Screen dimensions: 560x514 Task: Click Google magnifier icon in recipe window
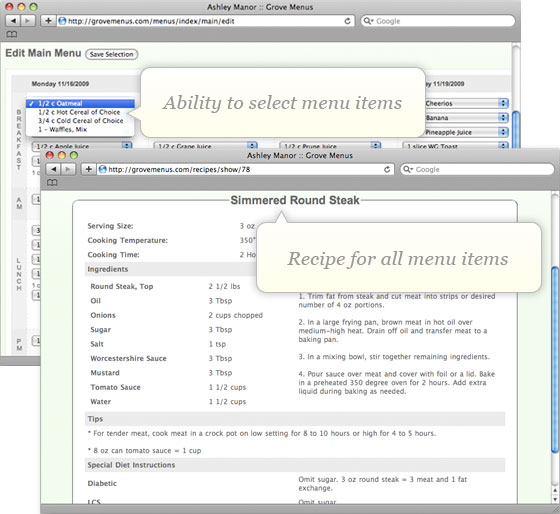pyautogui.click(x=408, y=169)
